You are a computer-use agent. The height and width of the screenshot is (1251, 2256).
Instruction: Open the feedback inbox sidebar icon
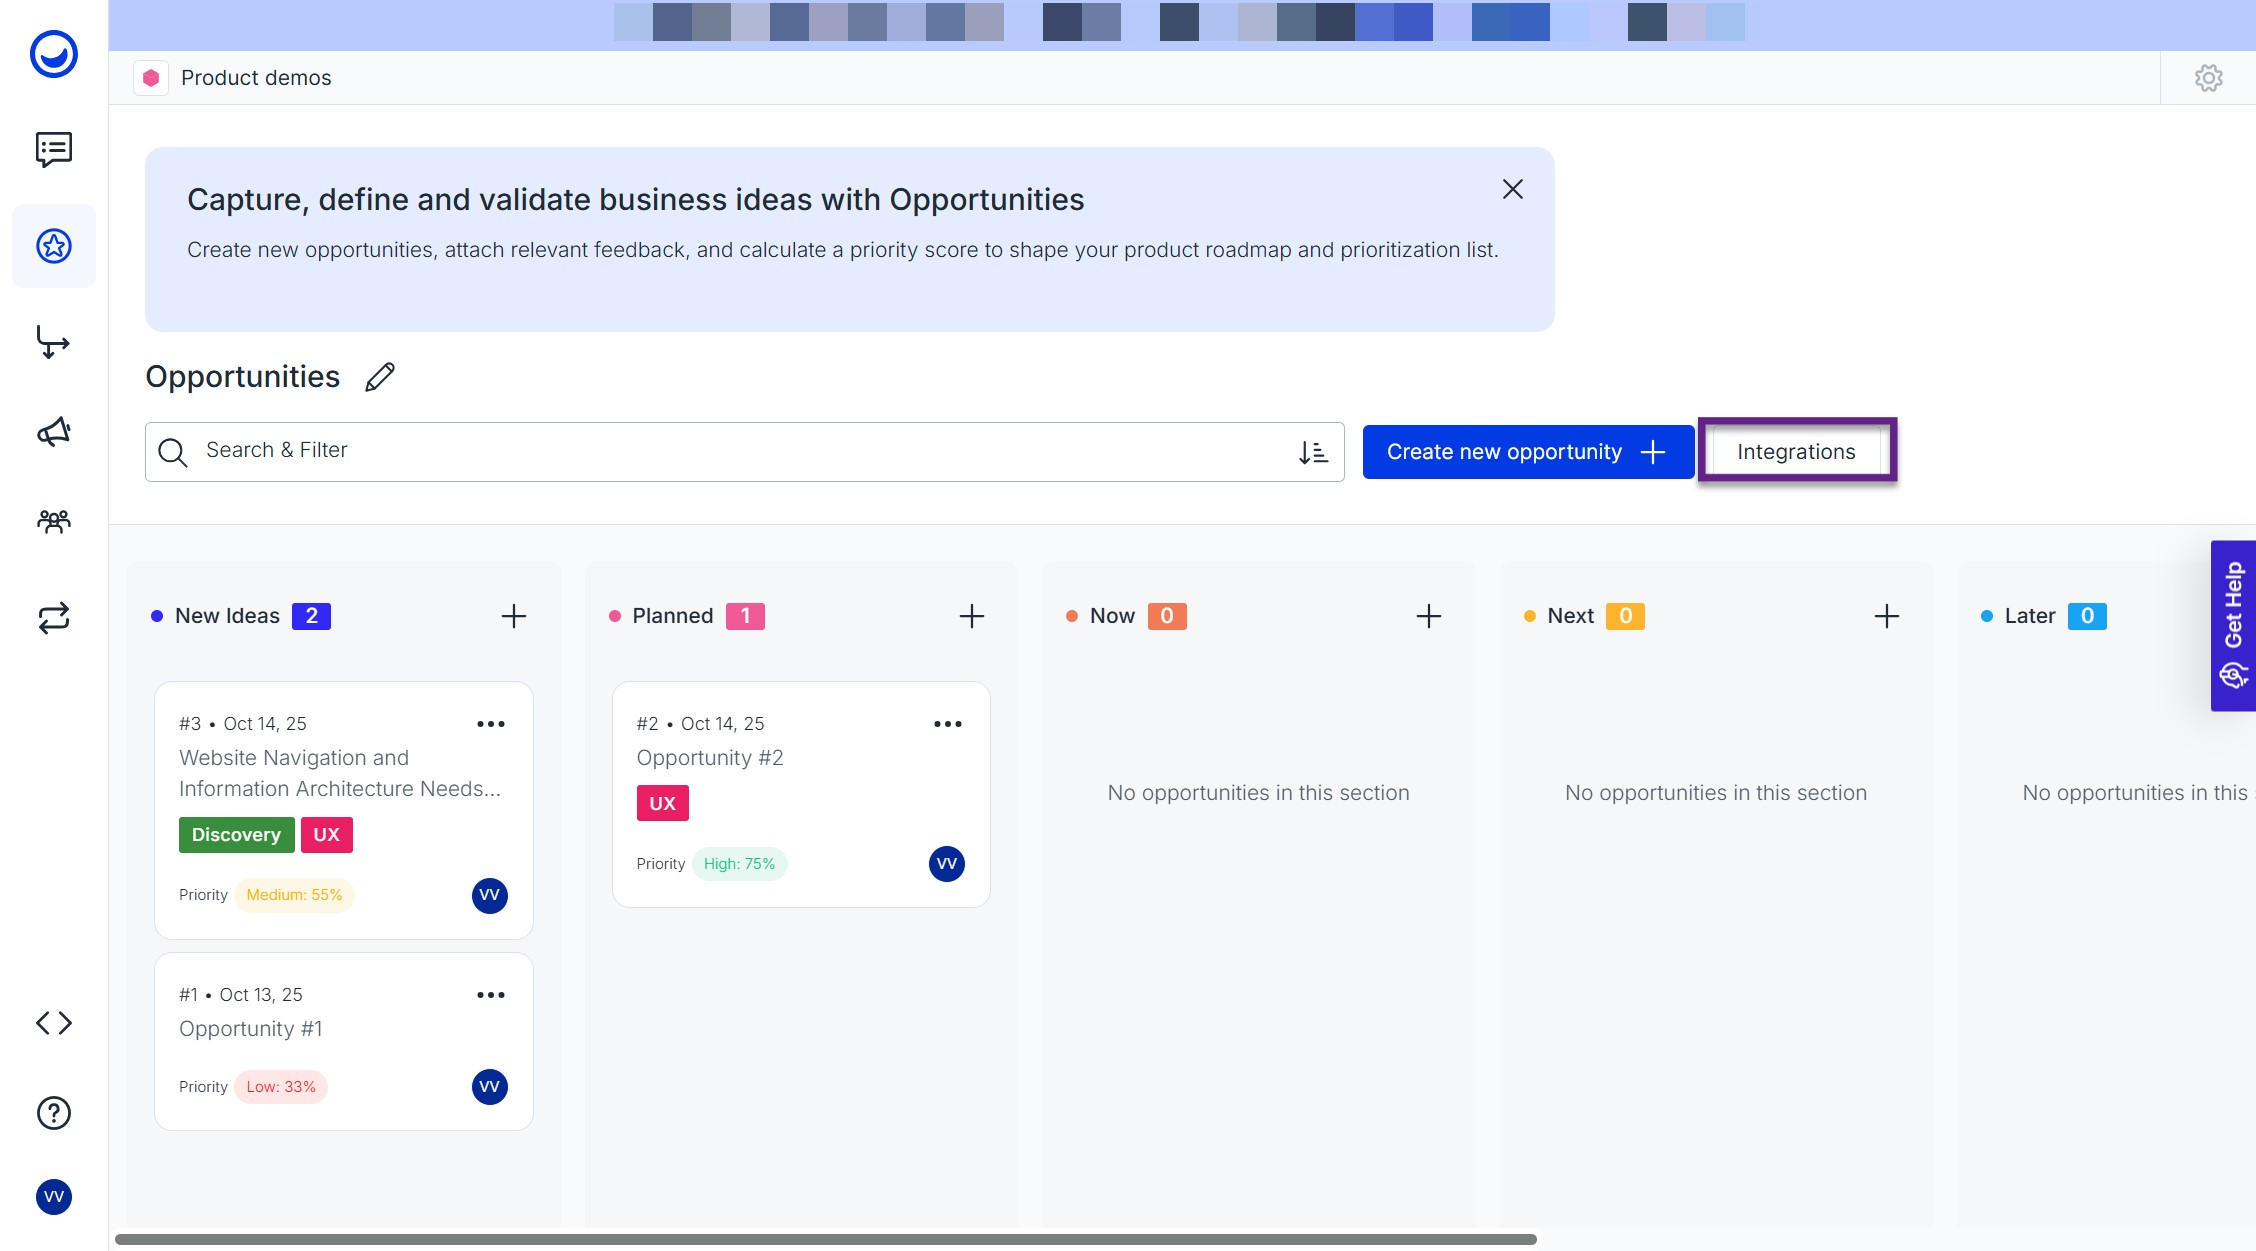(54, 150)
